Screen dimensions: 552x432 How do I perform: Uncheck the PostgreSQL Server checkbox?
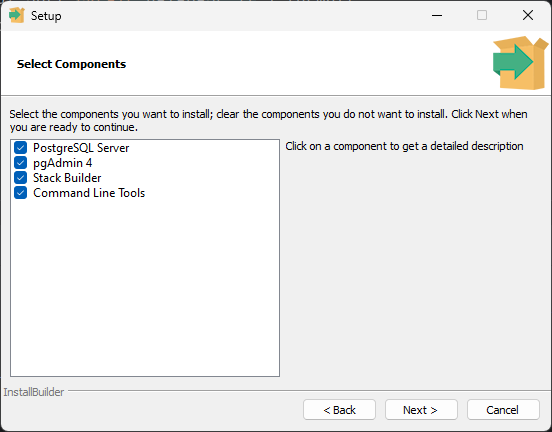20,148
